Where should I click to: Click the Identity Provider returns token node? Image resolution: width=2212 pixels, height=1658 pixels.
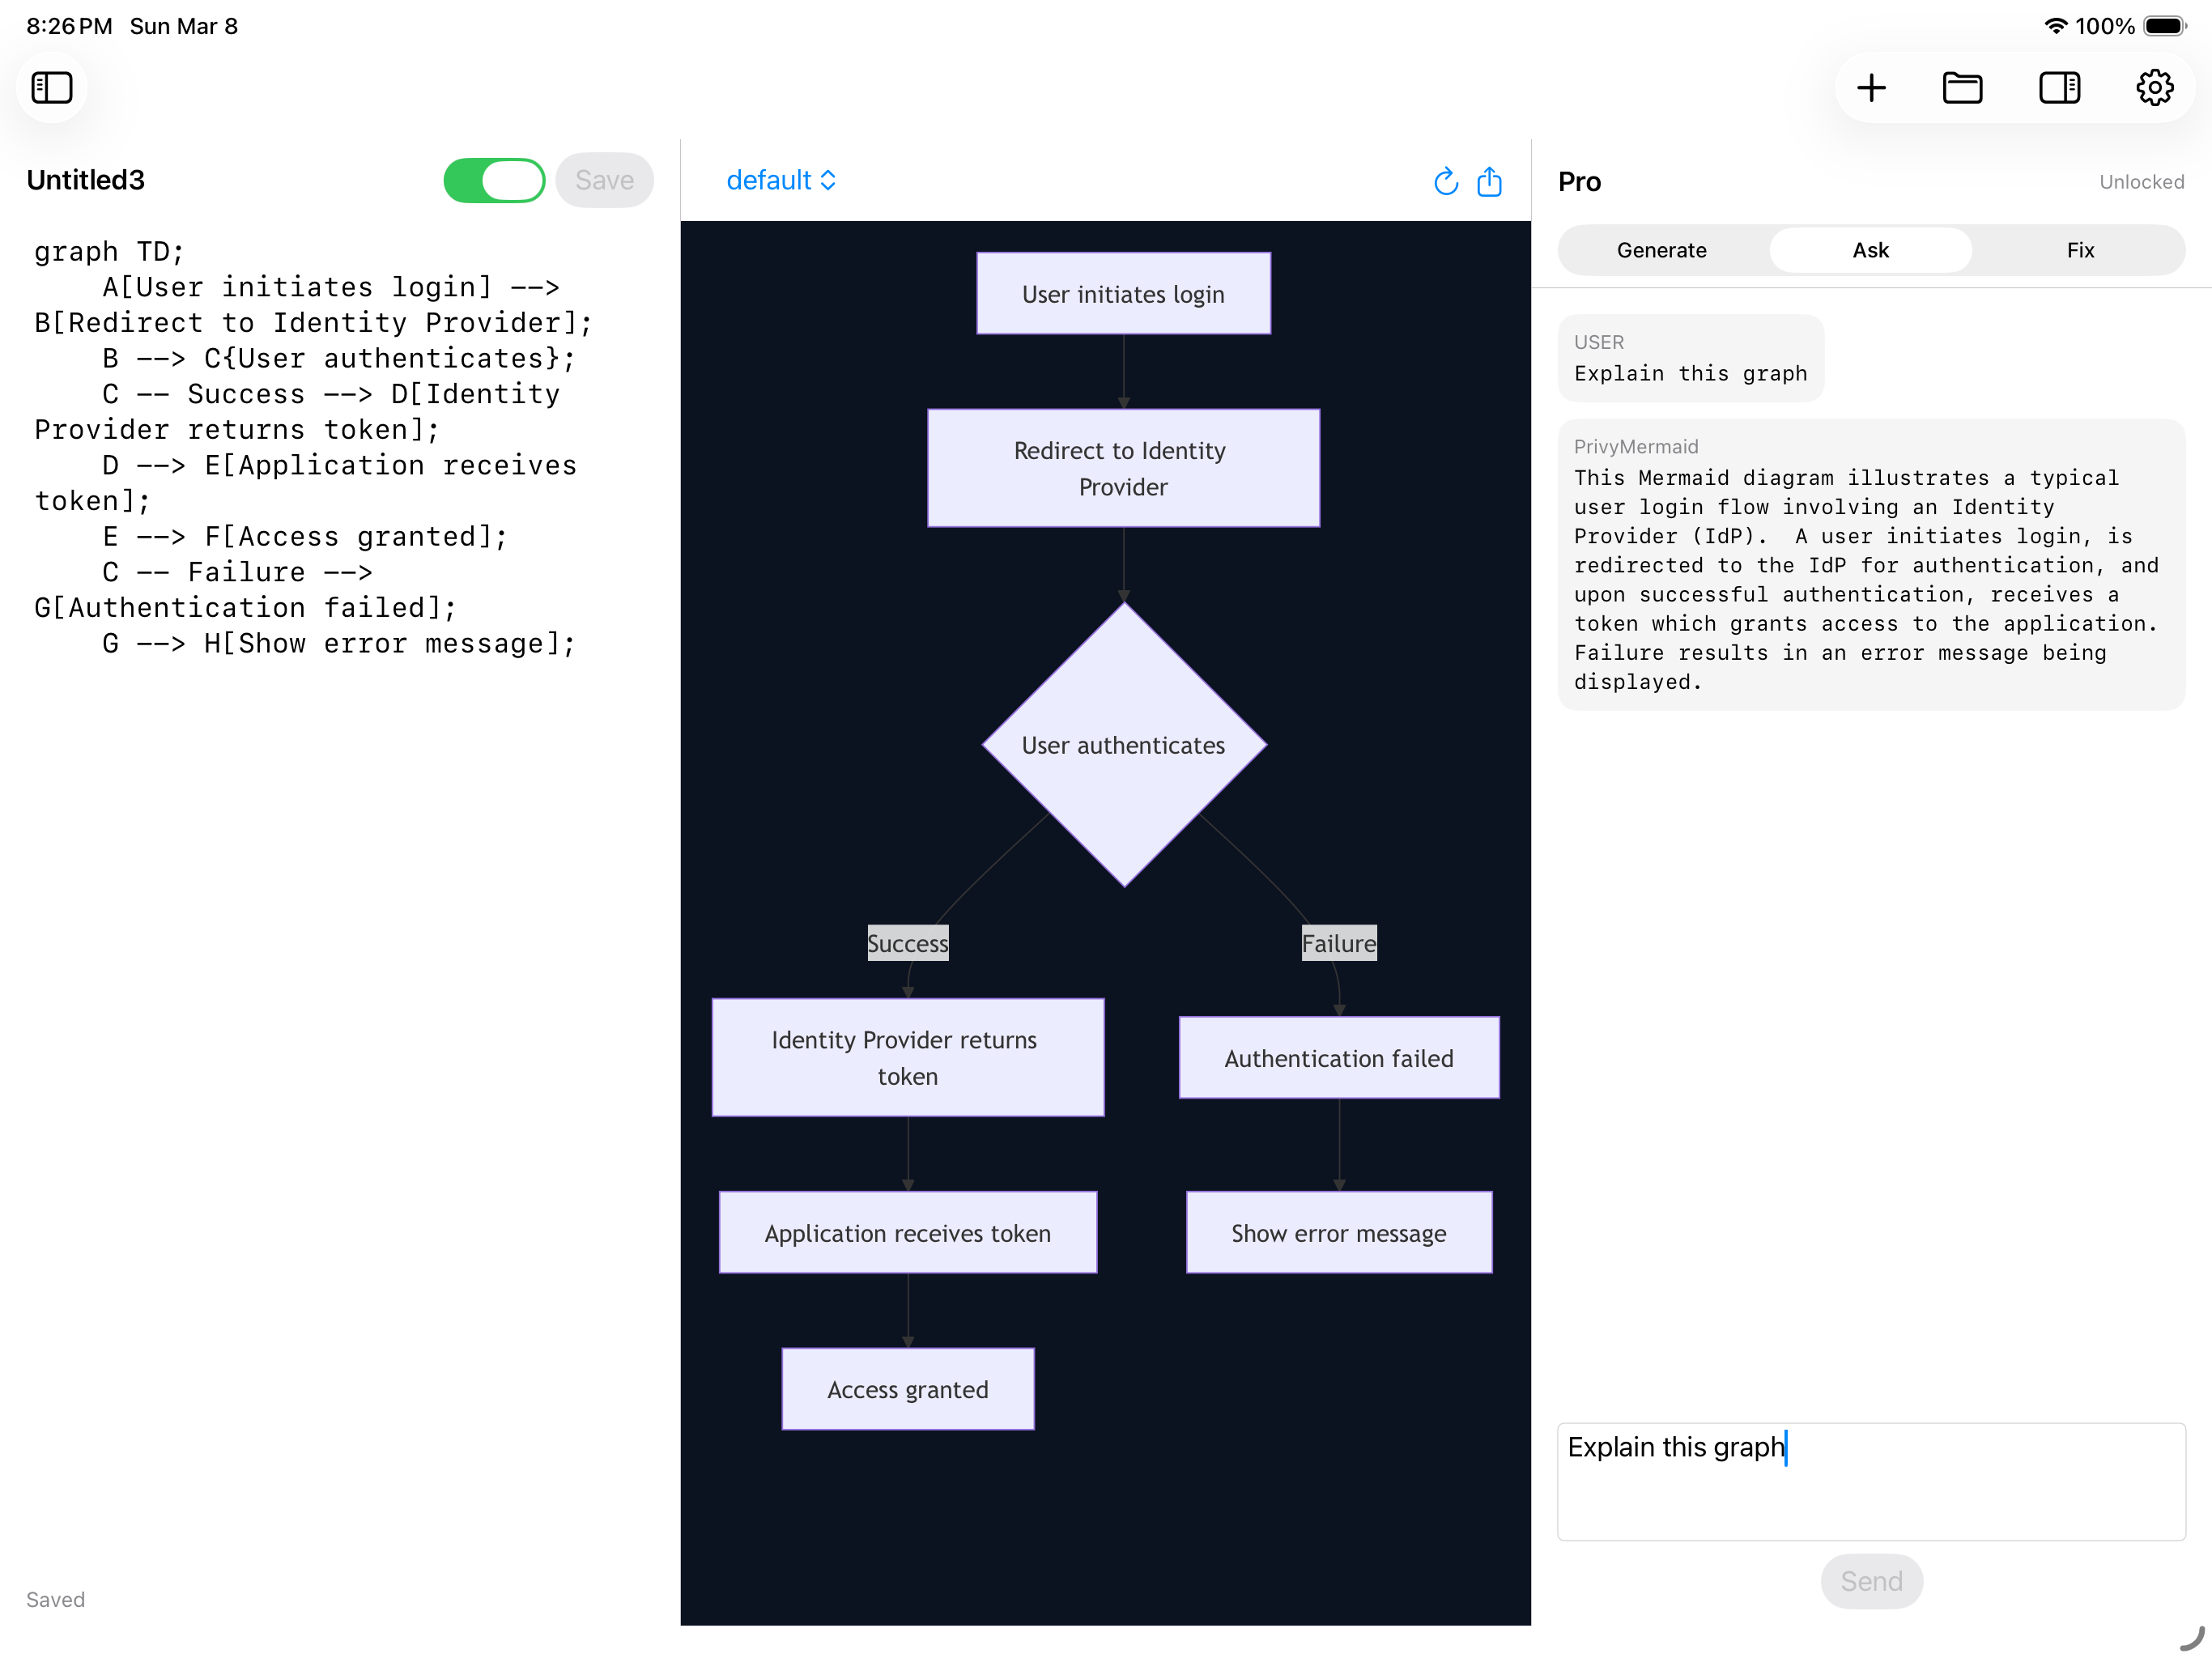click(x=907, y=1058)
